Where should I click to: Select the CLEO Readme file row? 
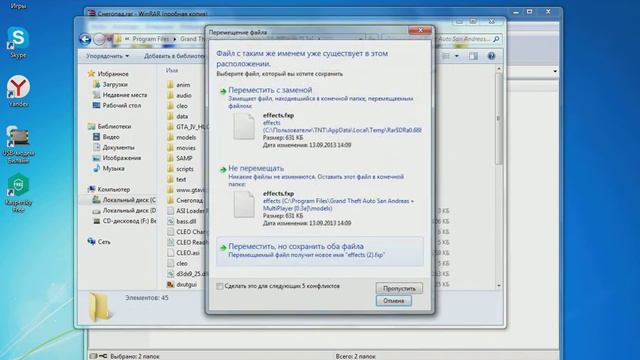point(186,242)
